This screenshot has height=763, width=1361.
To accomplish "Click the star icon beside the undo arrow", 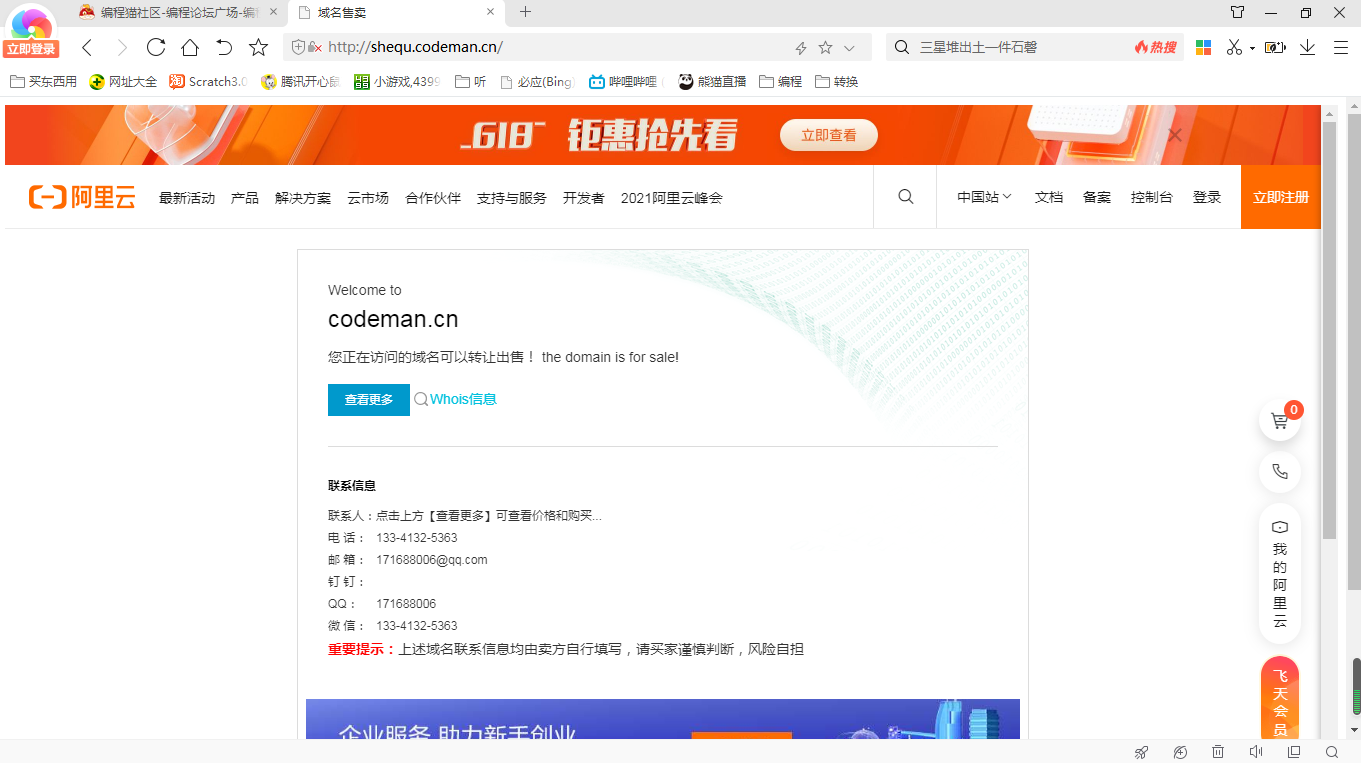I will click(258, 47).
